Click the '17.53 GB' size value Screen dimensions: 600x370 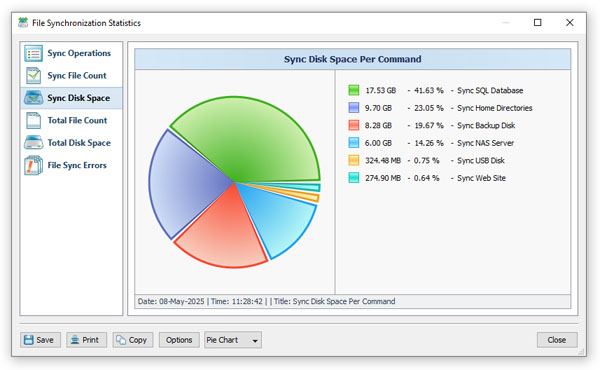click(380, 90)
